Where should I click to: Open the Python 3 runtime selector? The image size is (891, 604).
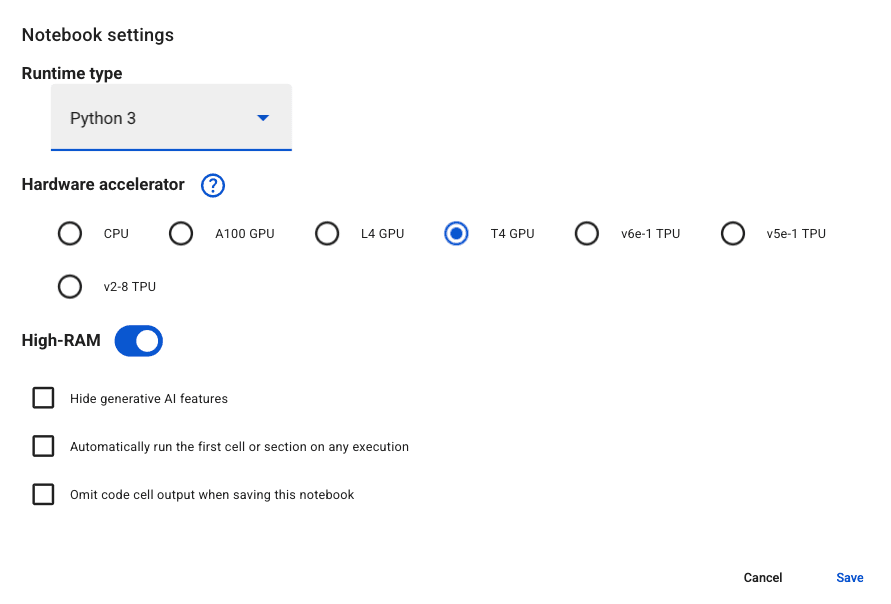[x=170, y=118]
